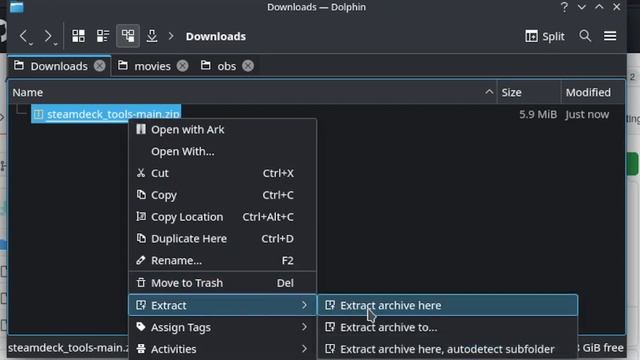Viewport: 640px width, 360px height.
Task: Click the GiB free status text
Action: tap(601, 348)
